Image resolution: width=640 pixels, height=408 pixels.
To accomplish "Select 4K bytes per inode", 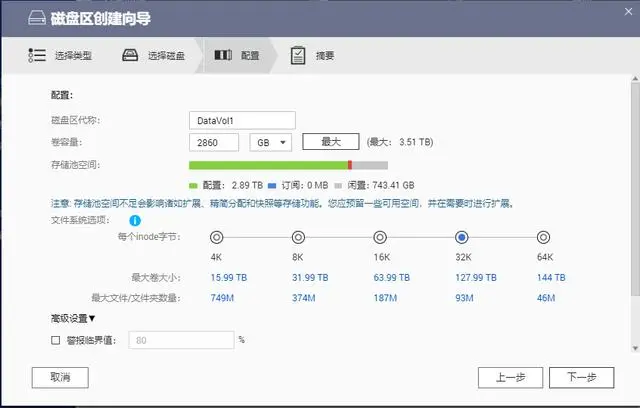I will point(216,237).
